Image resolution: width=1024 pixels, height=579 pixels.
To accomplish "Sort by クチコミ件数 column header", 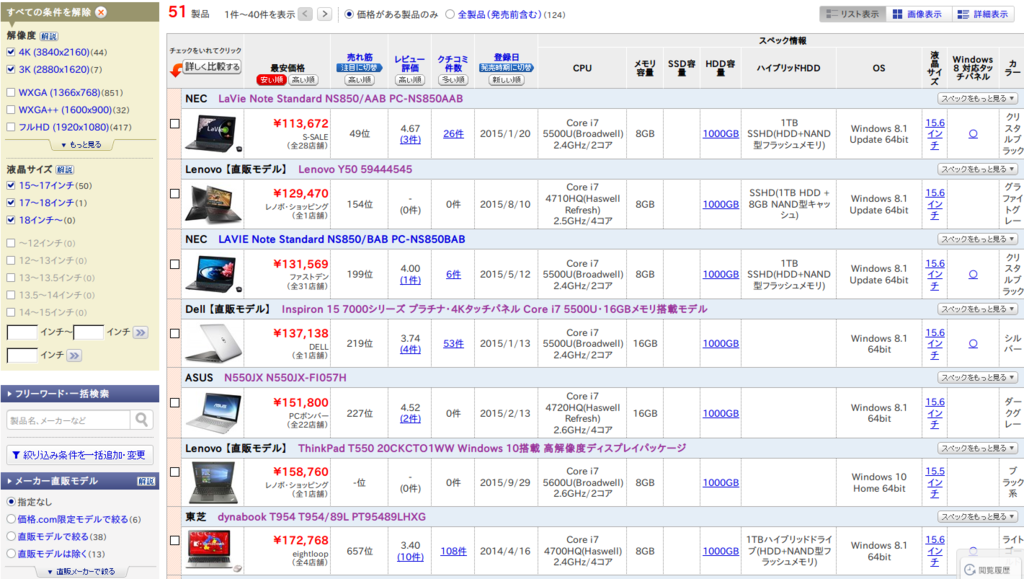I will pyautogui.click(x=453, y=63).
